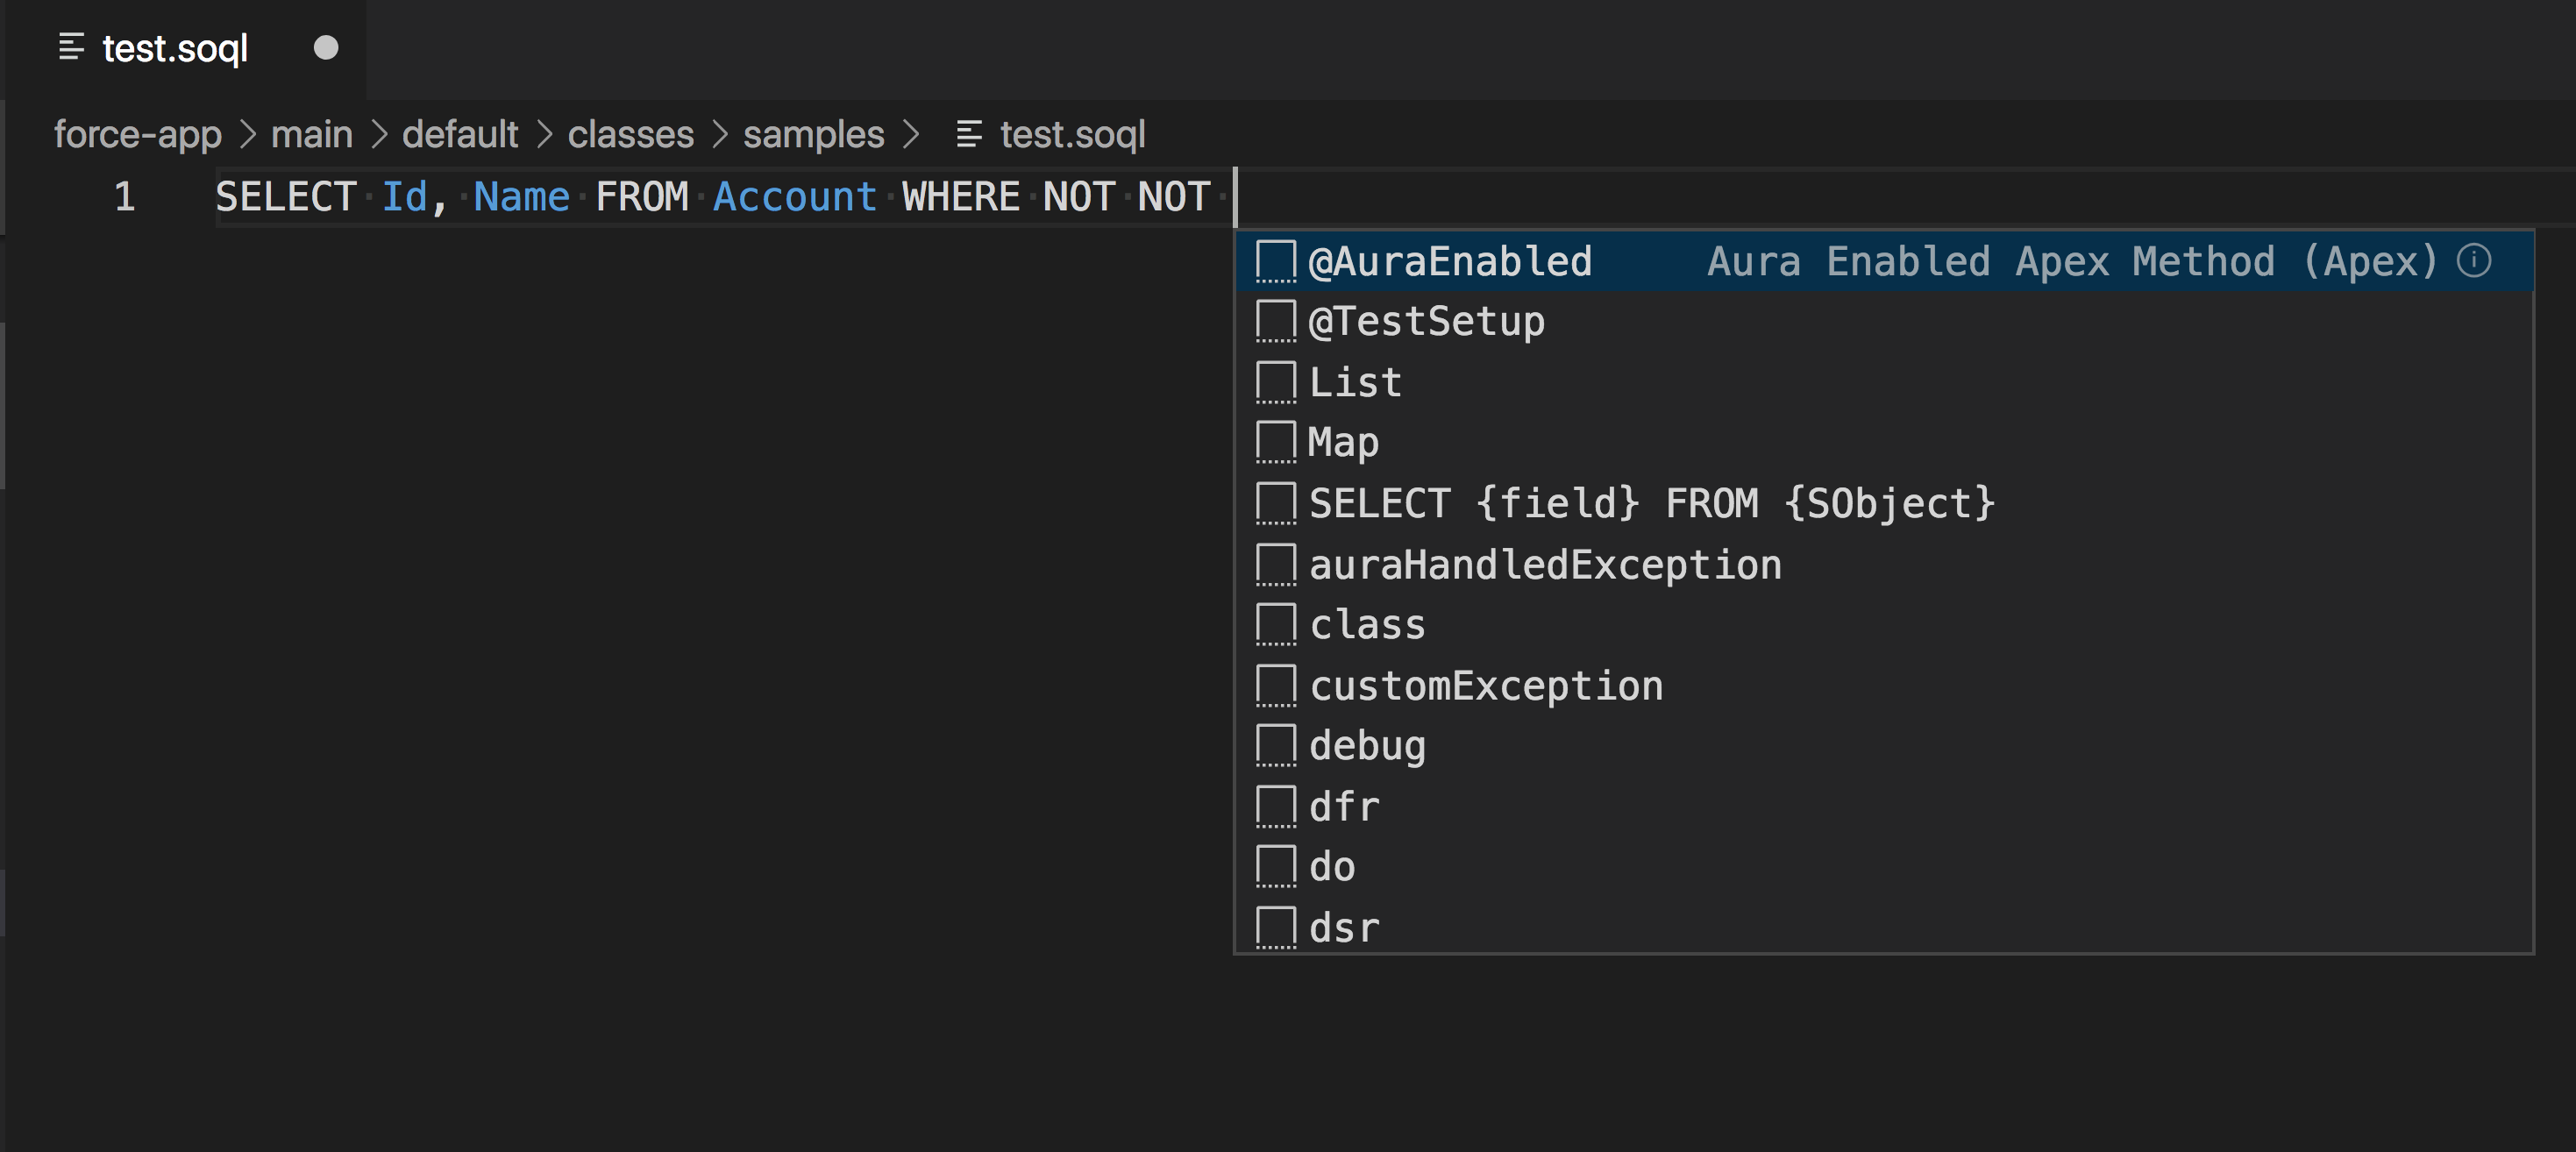Click the file icon in the breadcrumb bar
The width and height of the screenshot is (2576, 1152).
tap(967, 133)
